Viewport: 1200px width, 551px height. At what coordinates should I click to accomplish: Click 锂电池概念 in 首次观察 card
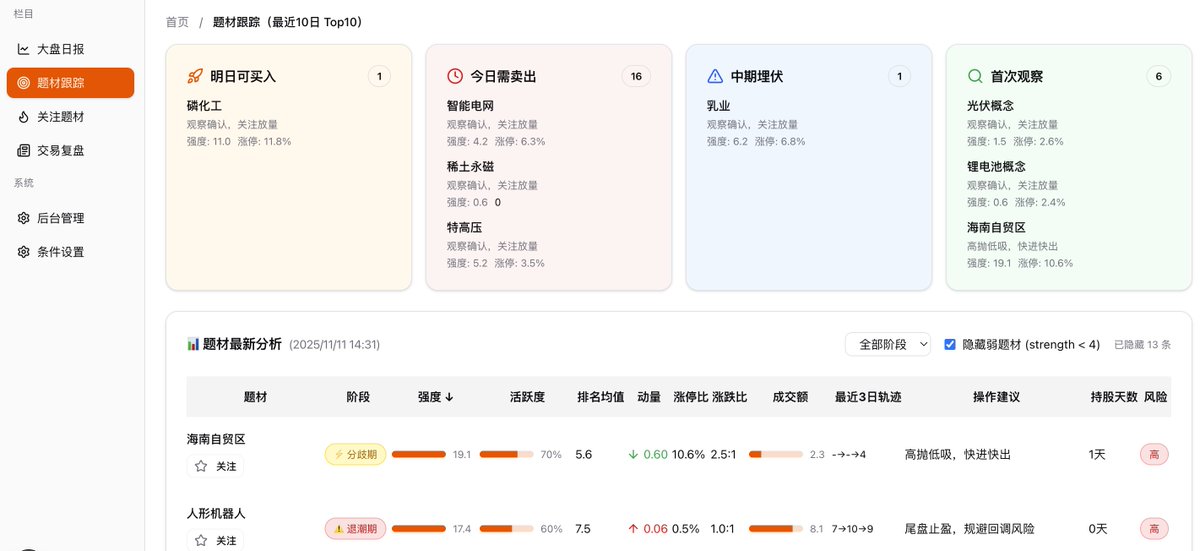[996, 167]
